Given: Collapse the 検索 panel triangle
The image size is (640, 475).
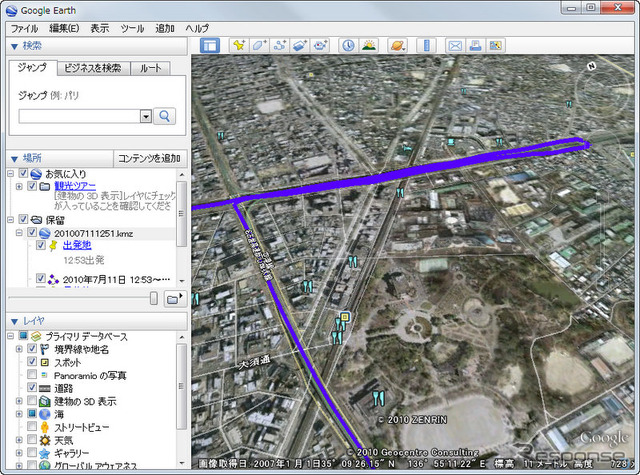Looking at the screenshot, I should (x=15, y=46).
